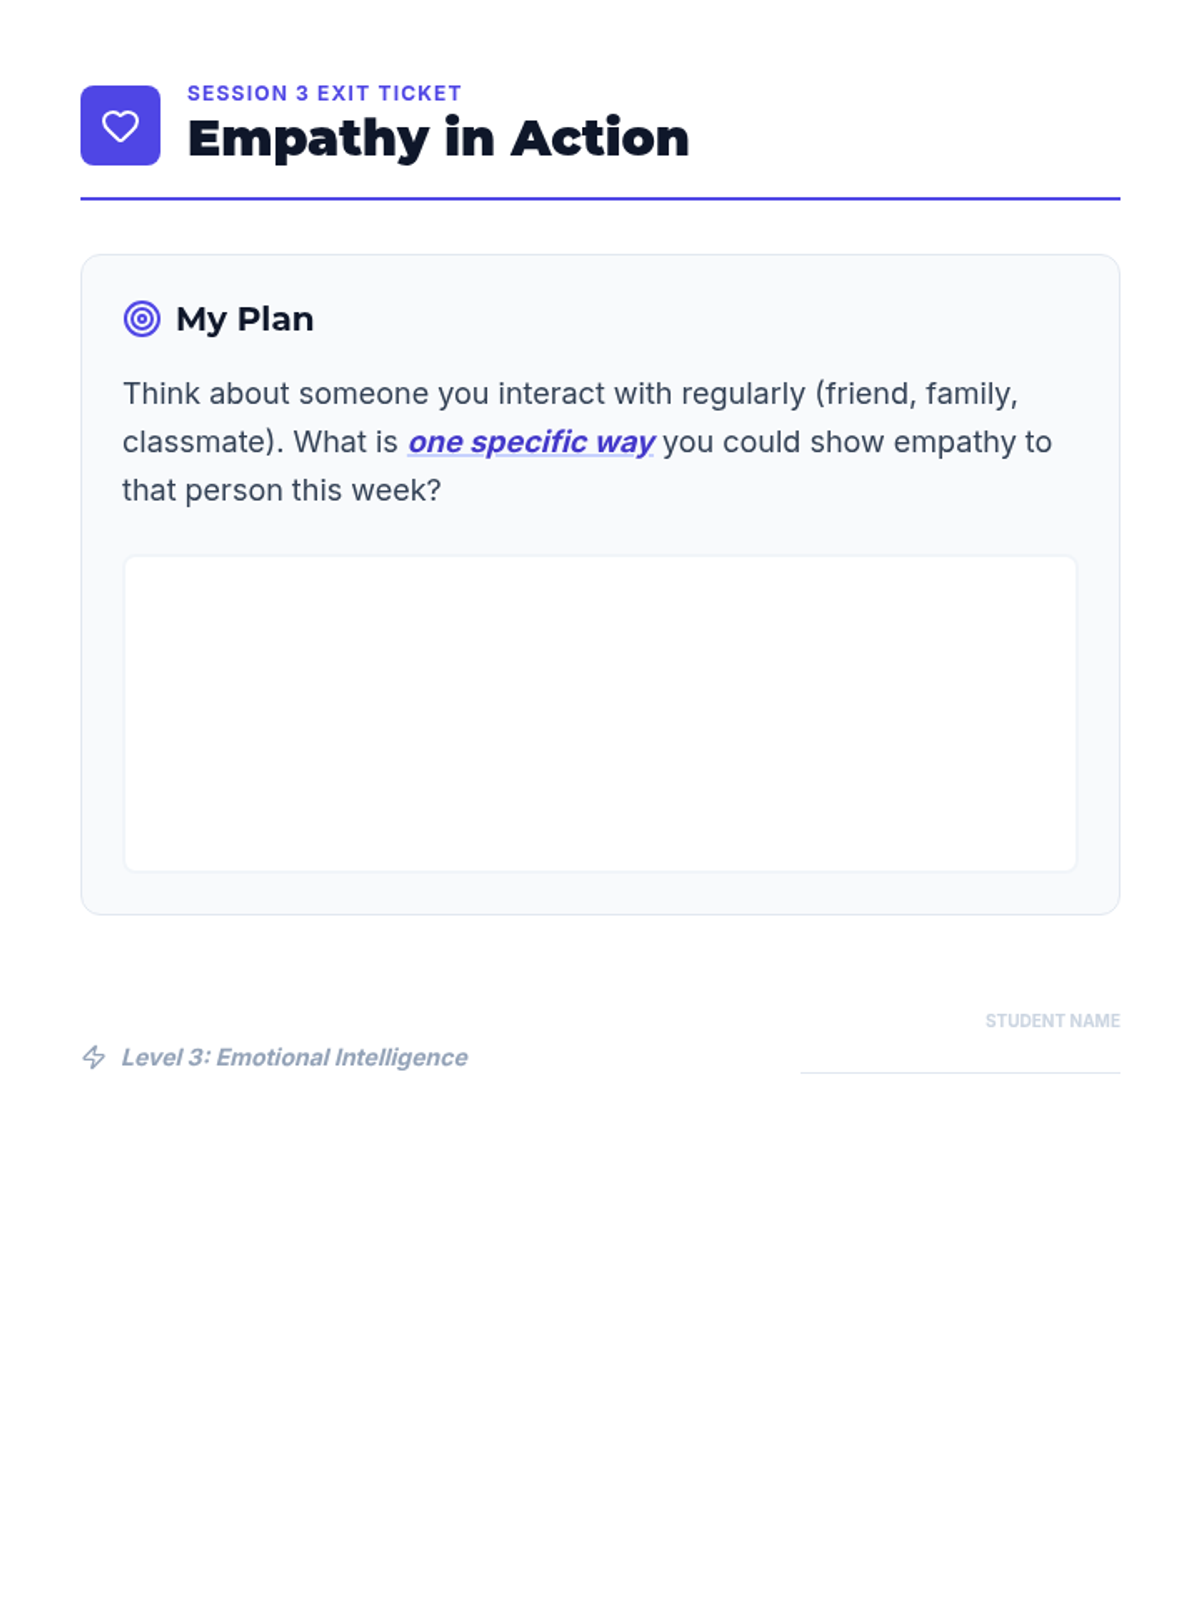Click the text '(friend, family,' in prompt

(916, 394)
